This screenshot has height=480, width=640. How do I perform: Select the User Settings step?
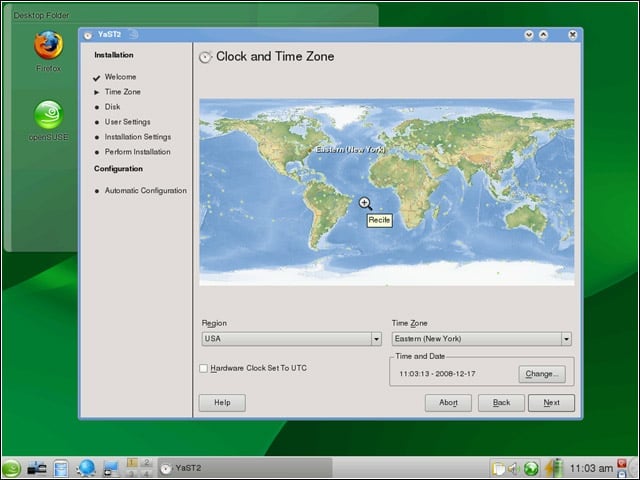[x=127, y=122]
